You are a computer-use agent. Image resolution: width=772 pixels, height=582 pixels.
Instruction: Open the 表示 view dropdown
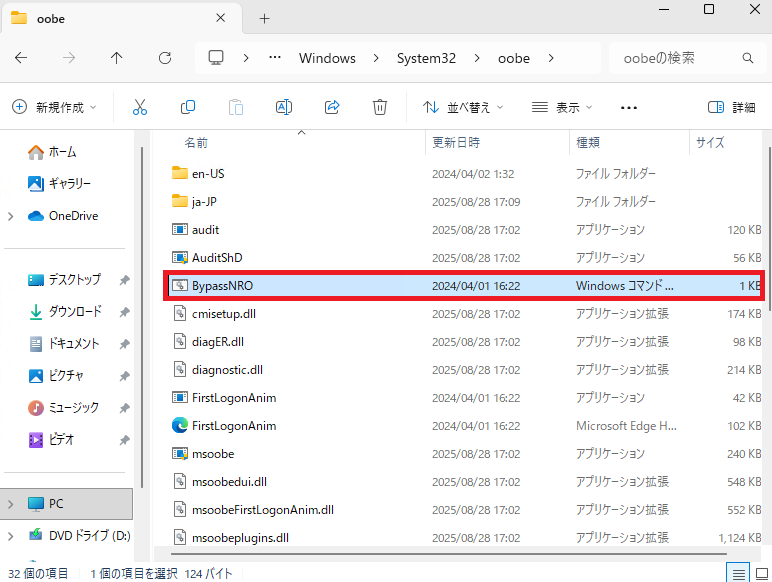click(562, 107)
